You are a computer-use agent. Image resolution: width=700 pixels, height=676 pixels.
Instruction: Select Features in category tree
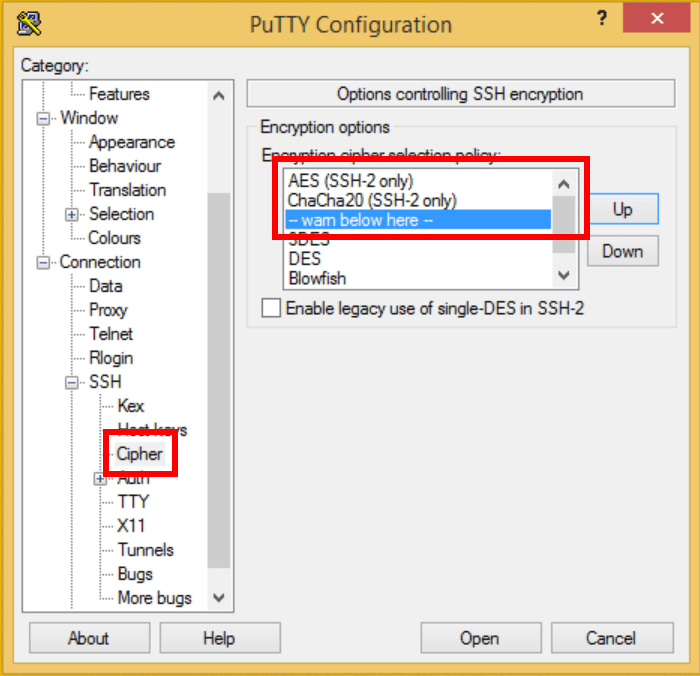point(119,94)
